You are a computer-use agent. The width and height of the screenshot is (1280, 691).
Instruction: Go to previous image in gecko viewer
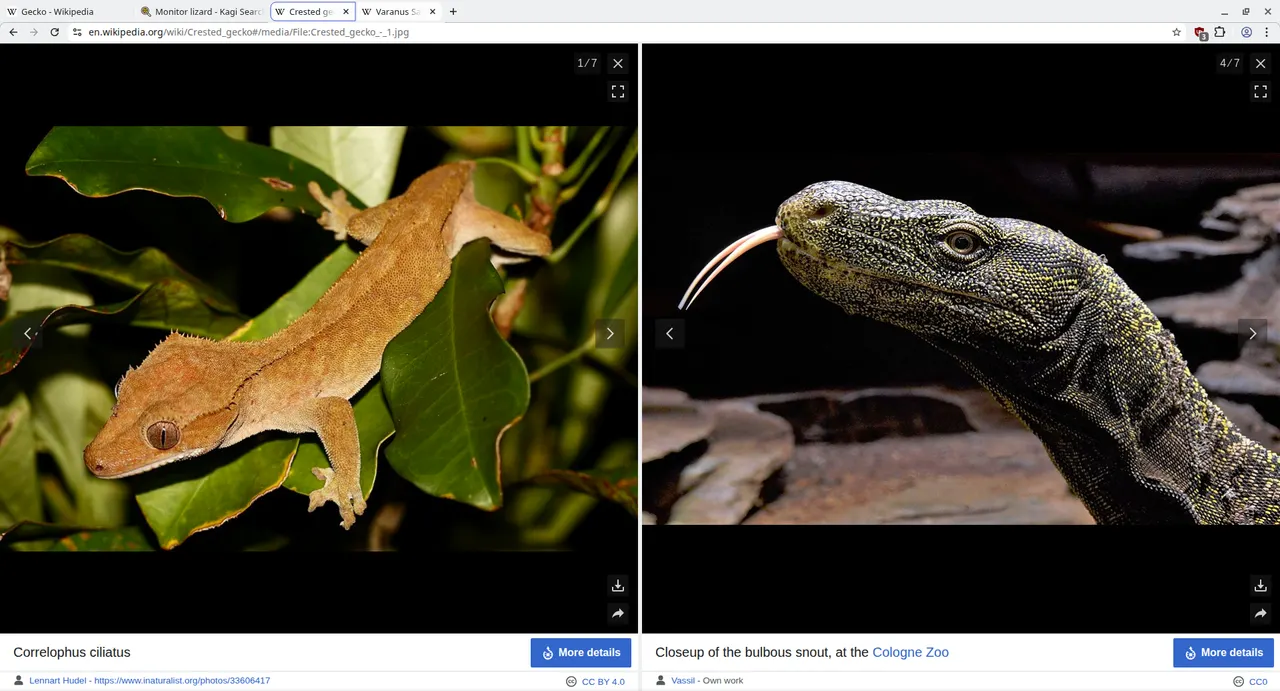(28, 334)
